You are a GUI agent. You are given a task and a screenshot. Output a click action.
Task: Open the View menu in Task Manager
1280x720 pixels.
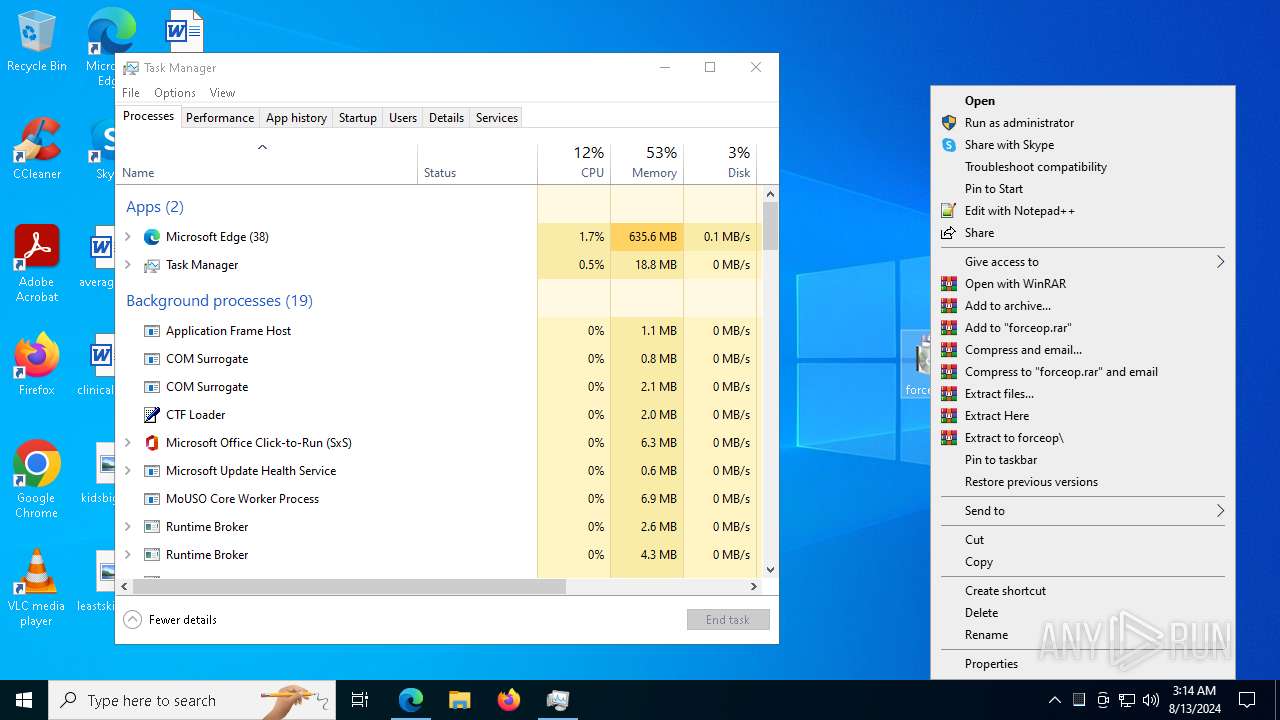pos(222,93)
